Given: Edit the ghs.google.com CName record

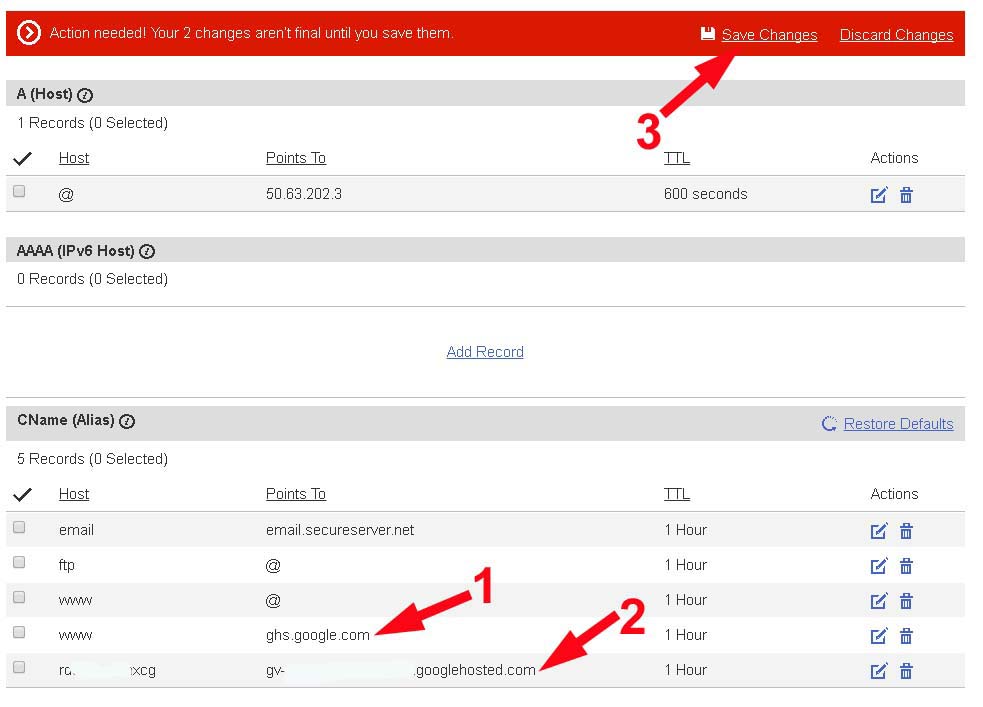Looking at the screenshot, I should 879,636.
